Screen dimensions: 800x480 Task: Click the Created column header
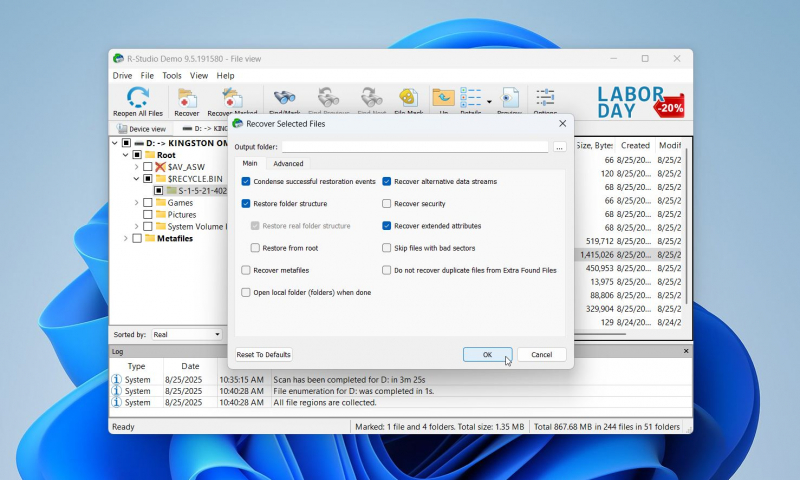[x=635, y=145]
